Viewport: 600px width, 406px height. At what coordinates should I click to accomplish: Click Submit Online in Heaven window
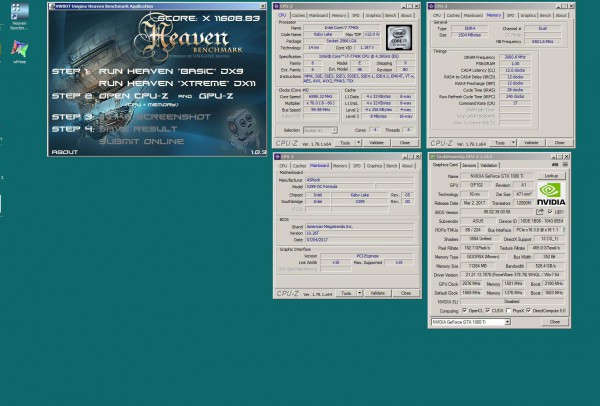coord(141,141)
